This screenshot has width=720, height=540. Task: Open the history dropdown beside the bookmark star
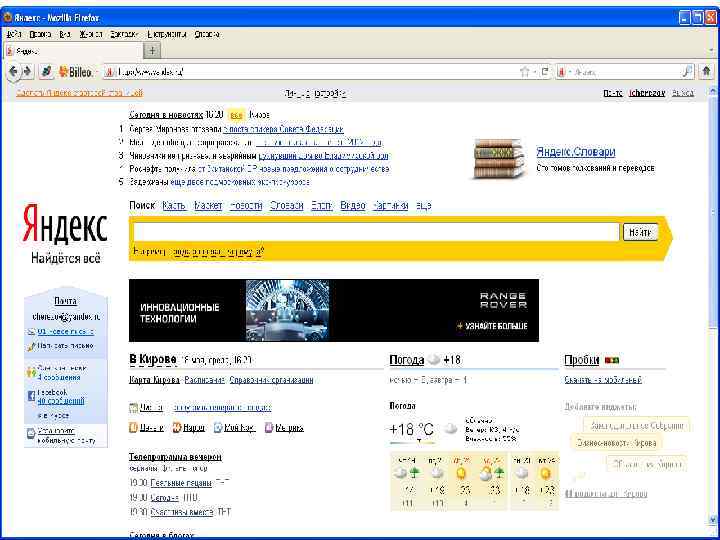pos(535,72)
